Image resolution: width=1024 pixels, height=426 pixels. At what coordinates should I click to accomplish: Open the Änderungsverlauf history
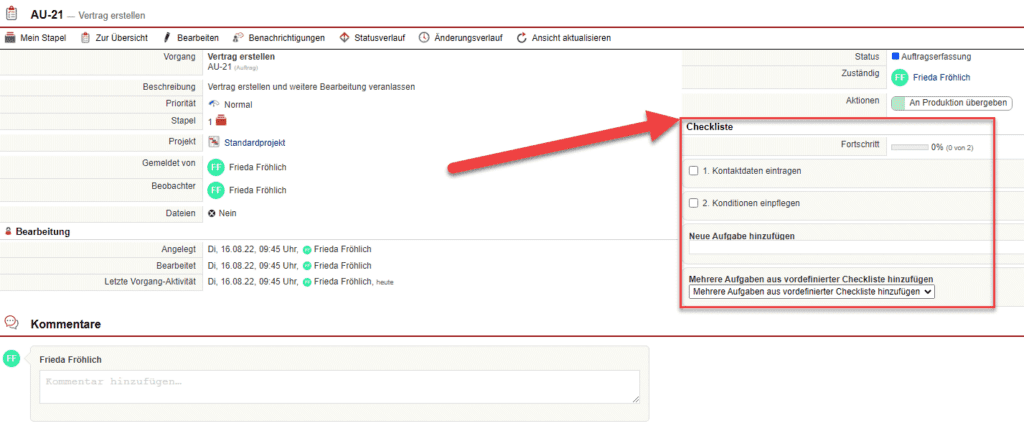click(460, 38)
